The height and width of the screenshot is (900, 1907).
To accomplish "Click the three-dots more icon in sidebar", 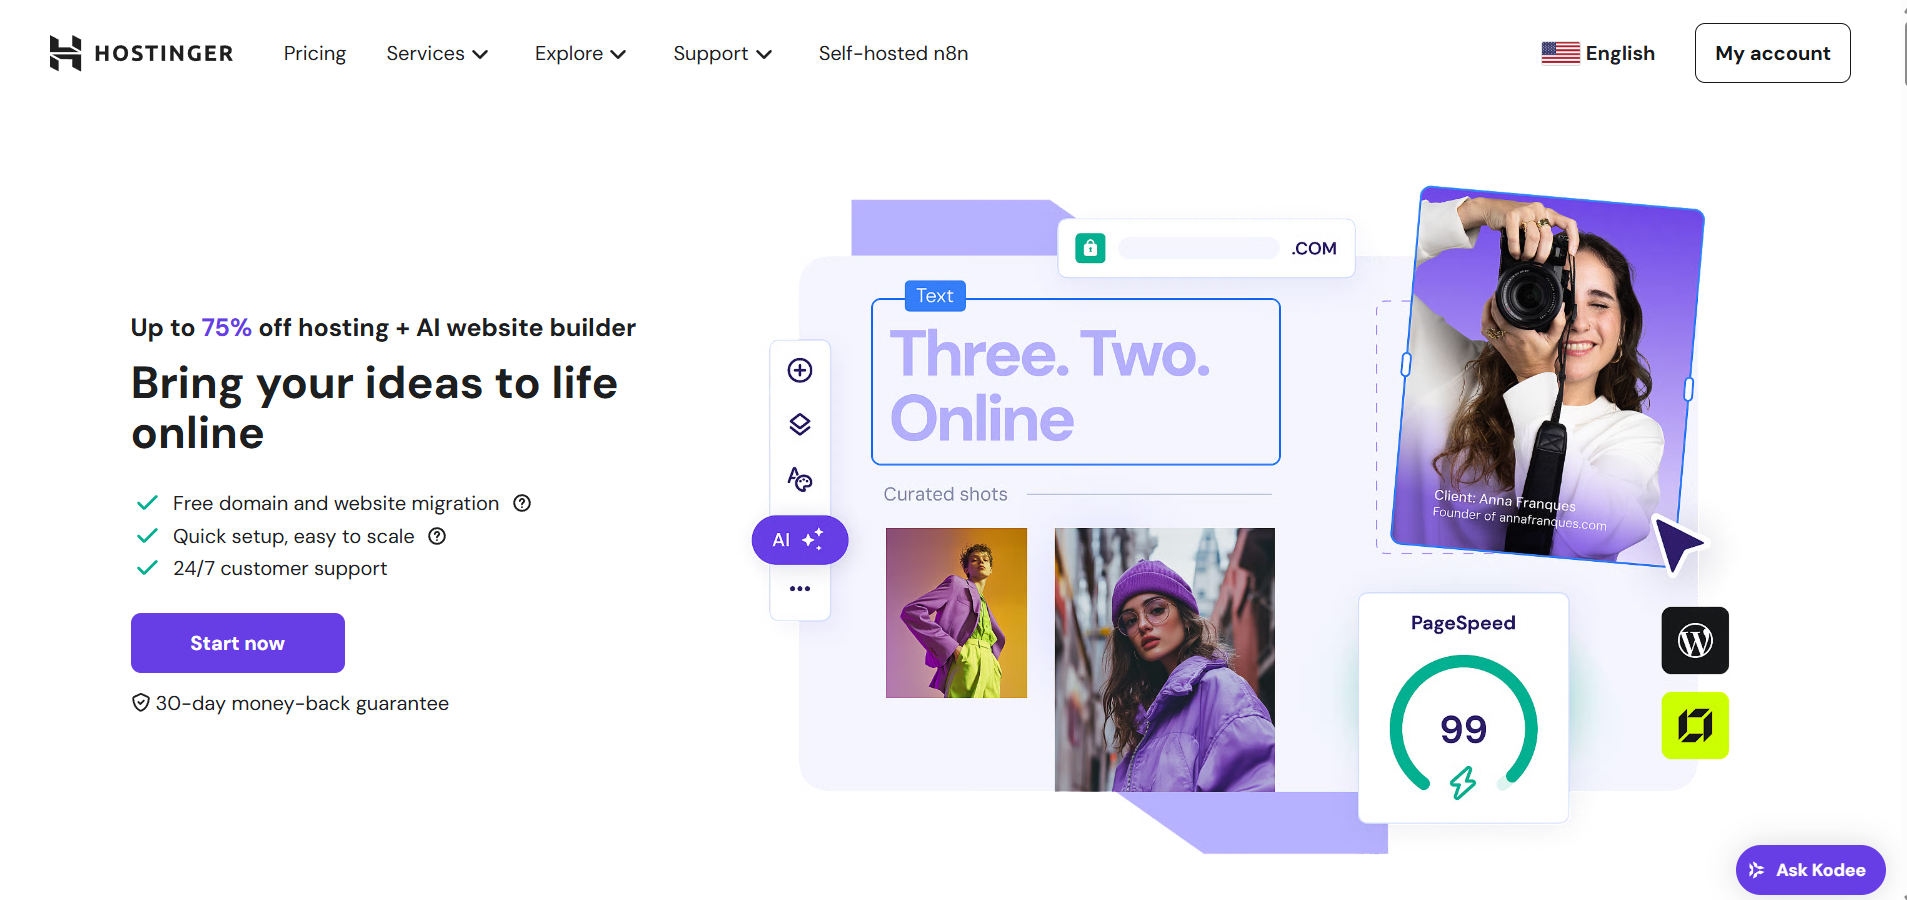I will pyautogui.click(x=800, y=588).
